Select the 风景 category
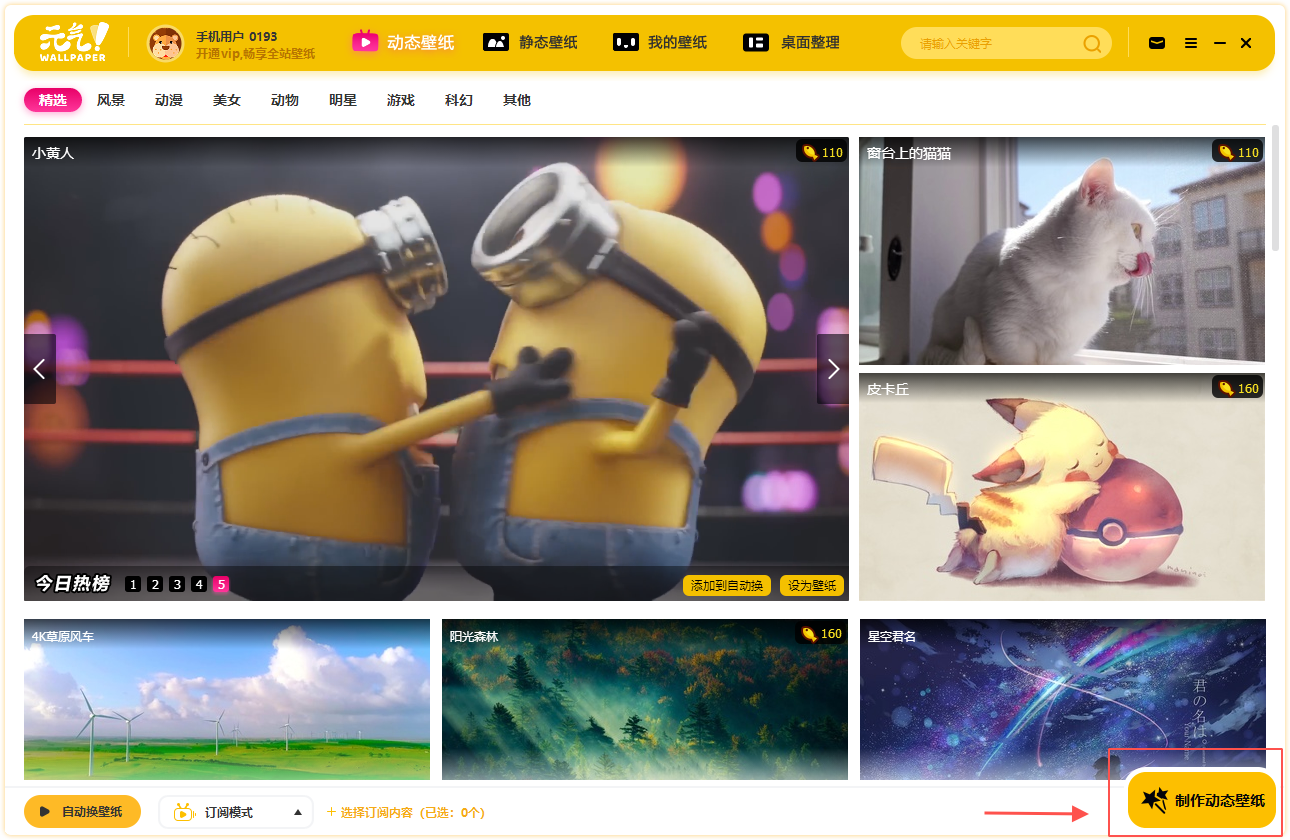Screen dimensions: 1290x840 tap(111, 100)
